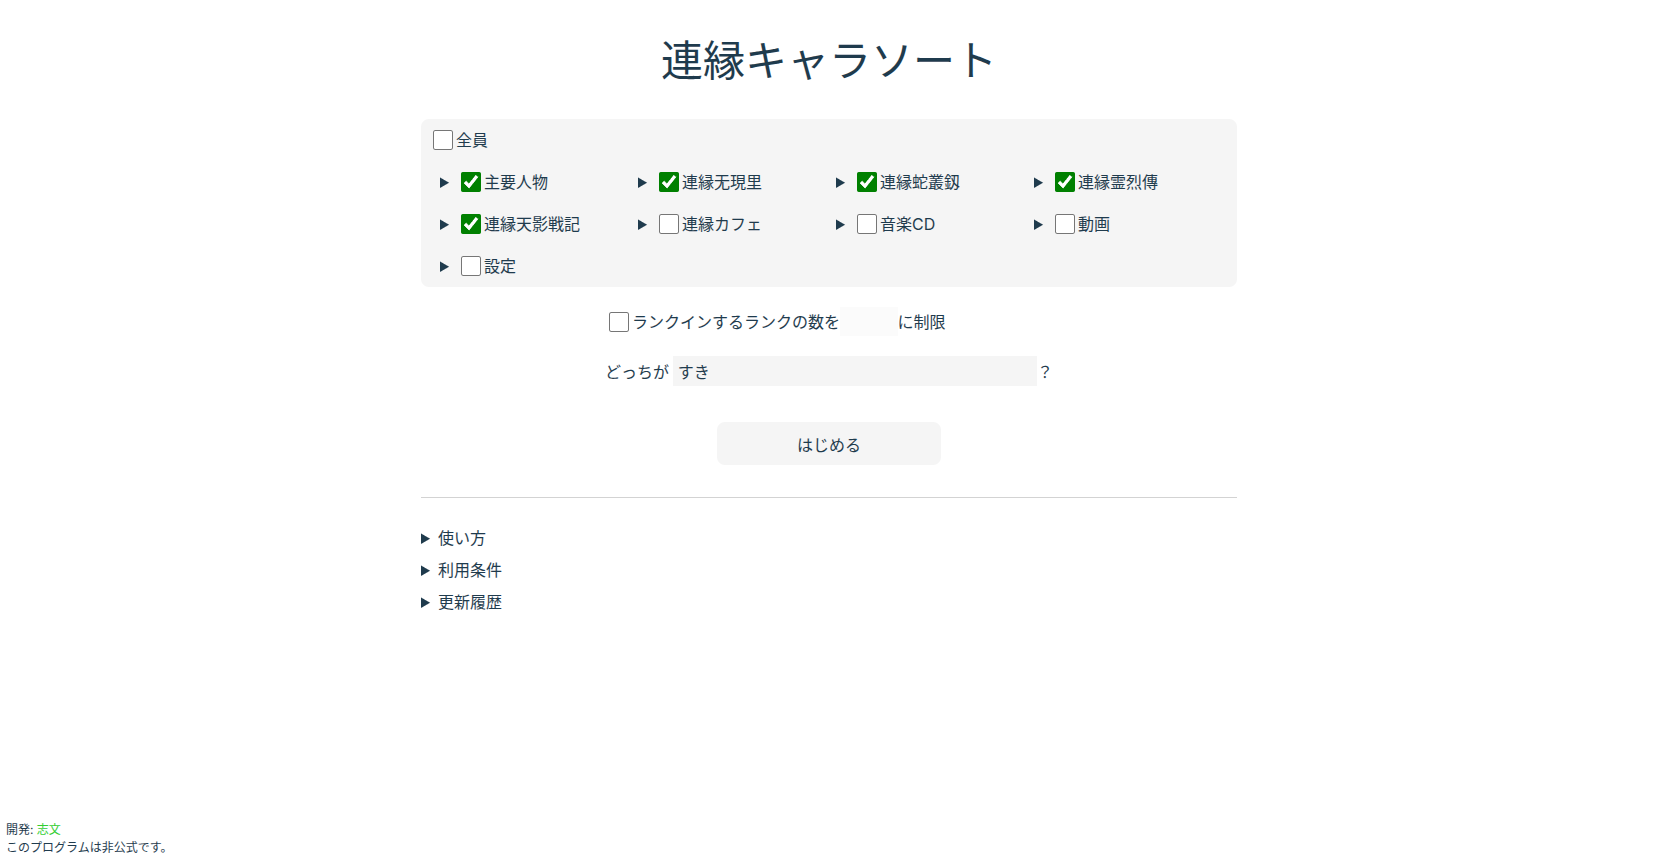Click the すき question text field
Viewport: 1658px width, 858px height.
point(854,372)
